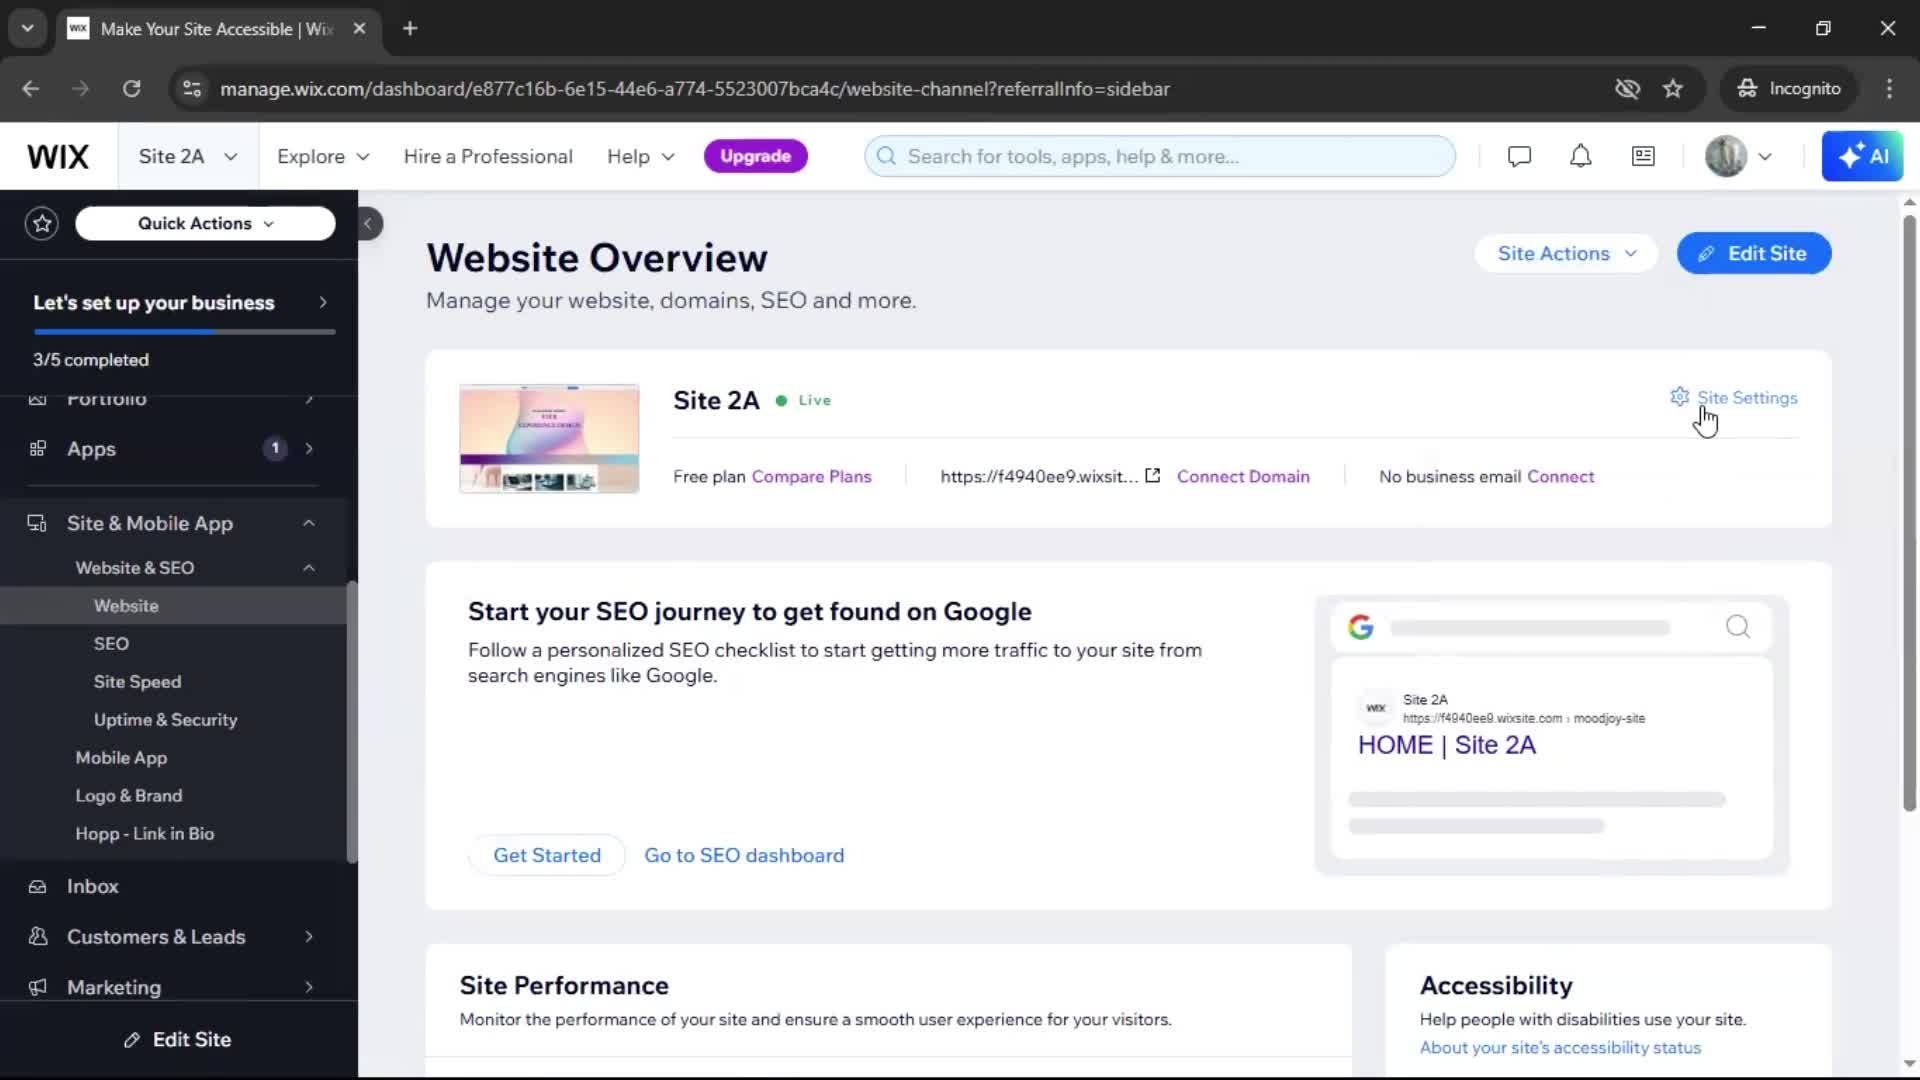The image size is (1920, 1080).
Task: Click the Site Settings link text
Action: point(1747,397)
